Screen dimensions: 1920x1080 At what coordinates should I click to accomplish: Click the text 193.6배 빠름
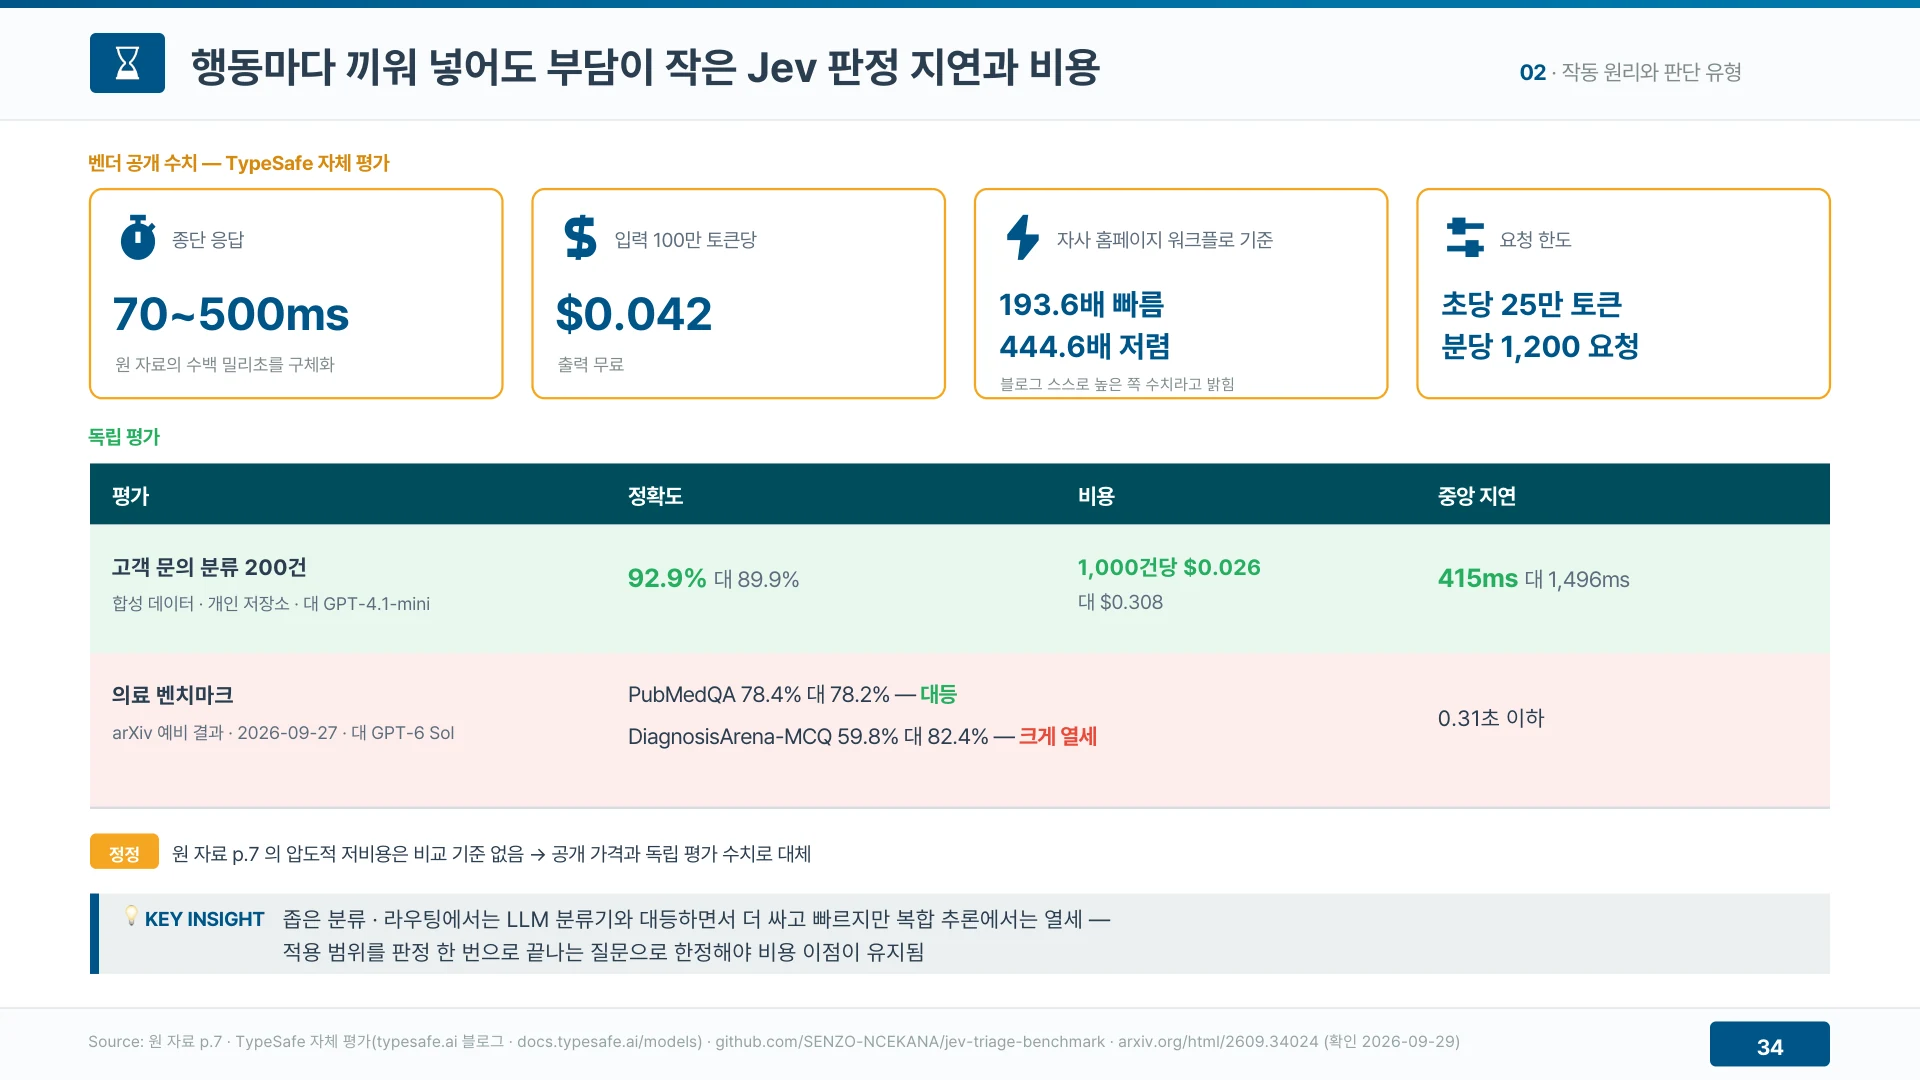[1081, 304]
